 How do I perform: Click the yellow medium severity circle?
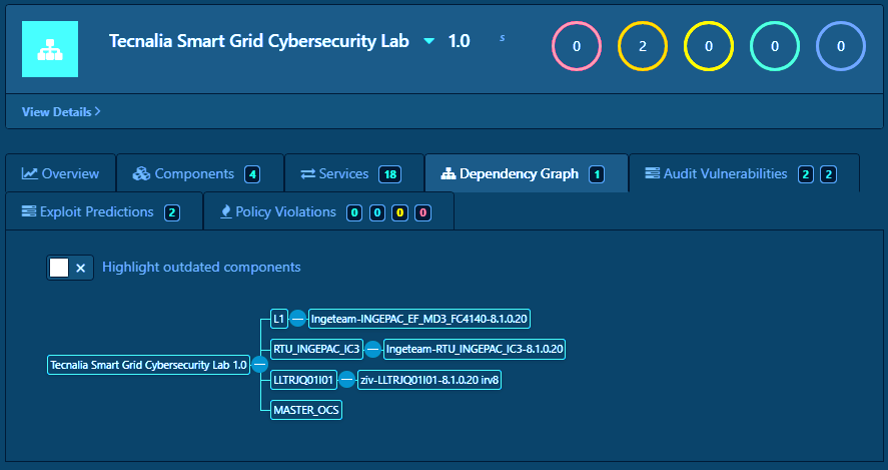(x=708, y=46)
